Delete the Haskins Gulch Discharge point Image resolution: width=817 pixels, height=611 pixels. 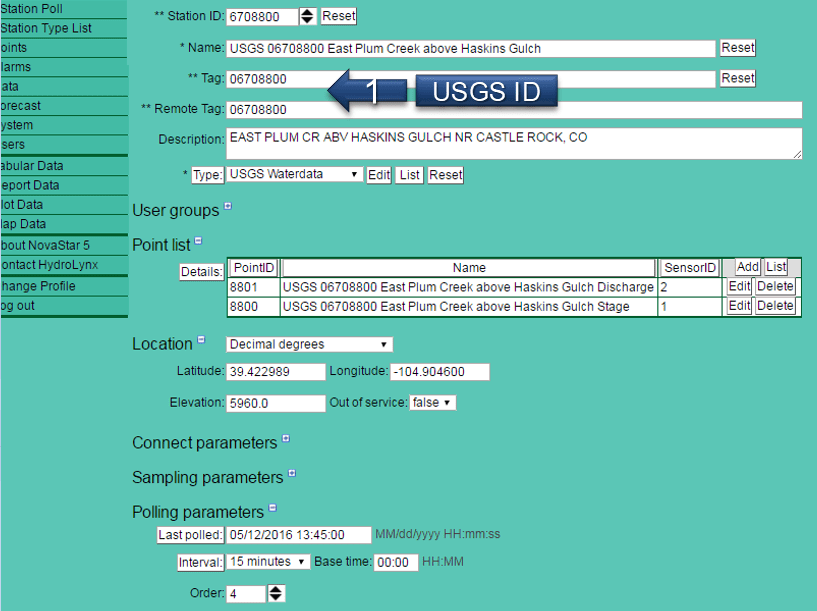[775, 286]
